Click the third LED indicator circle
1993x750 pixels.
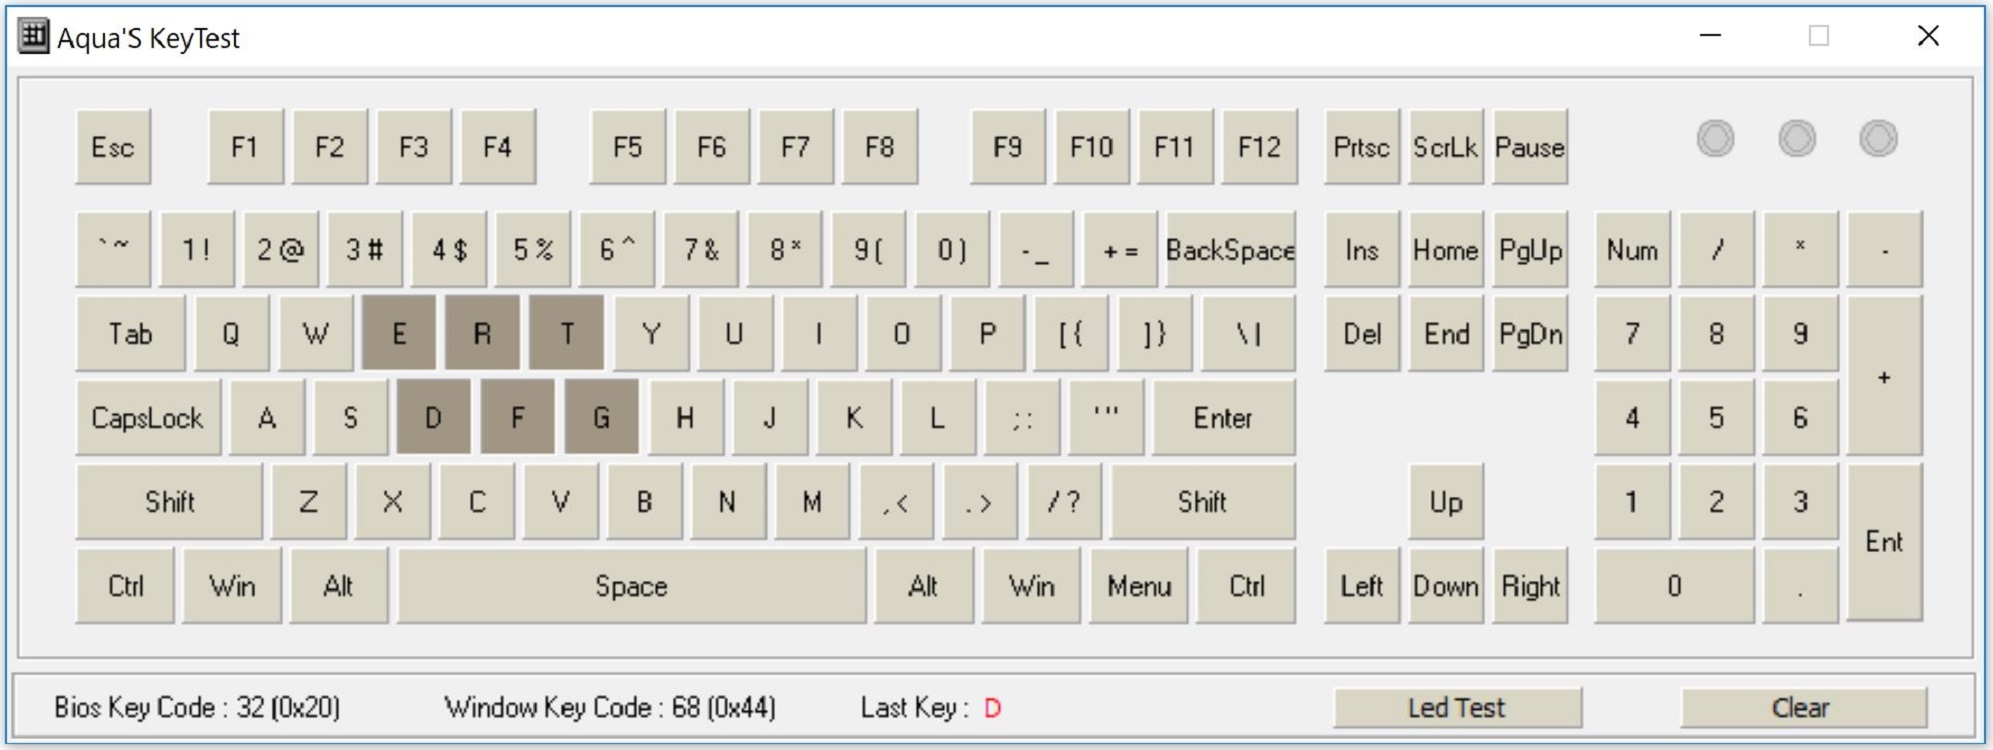(1878, 138)
